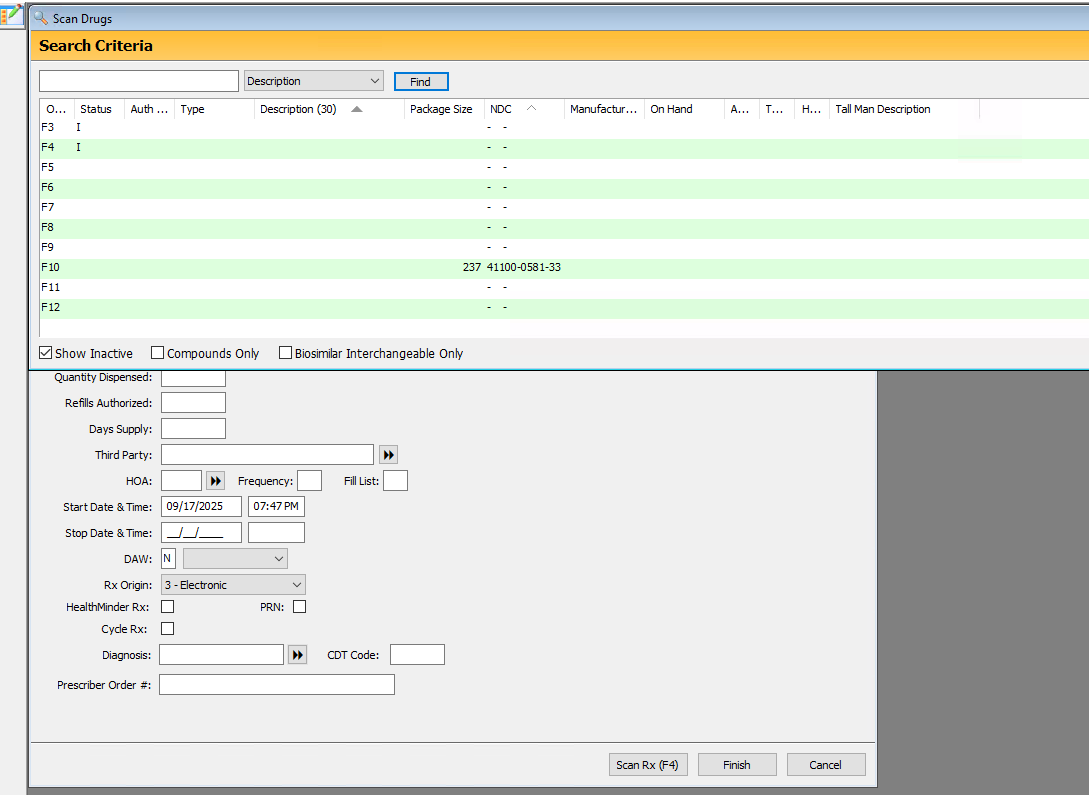Select the F10 drug row with NDC 41100-0581-33
The image size is (1089, 795).
pyautogui.click(x=523, y=267)
